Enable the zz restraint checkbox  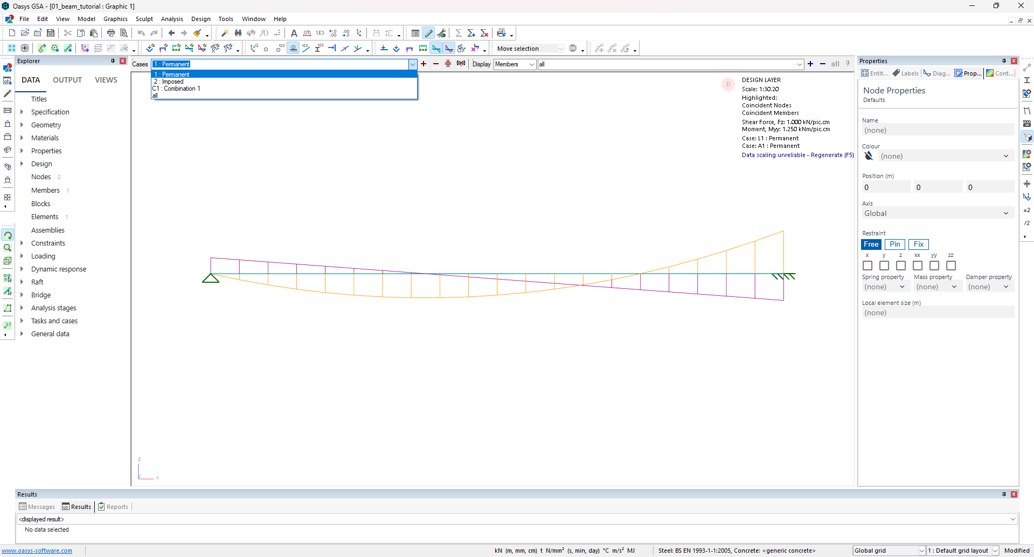(x=951, y=266)
